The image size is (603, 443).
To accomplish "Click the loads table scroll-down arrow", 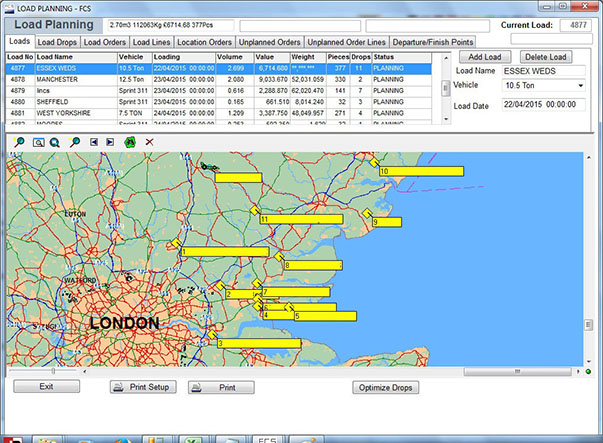I will [x=445, y=119].
